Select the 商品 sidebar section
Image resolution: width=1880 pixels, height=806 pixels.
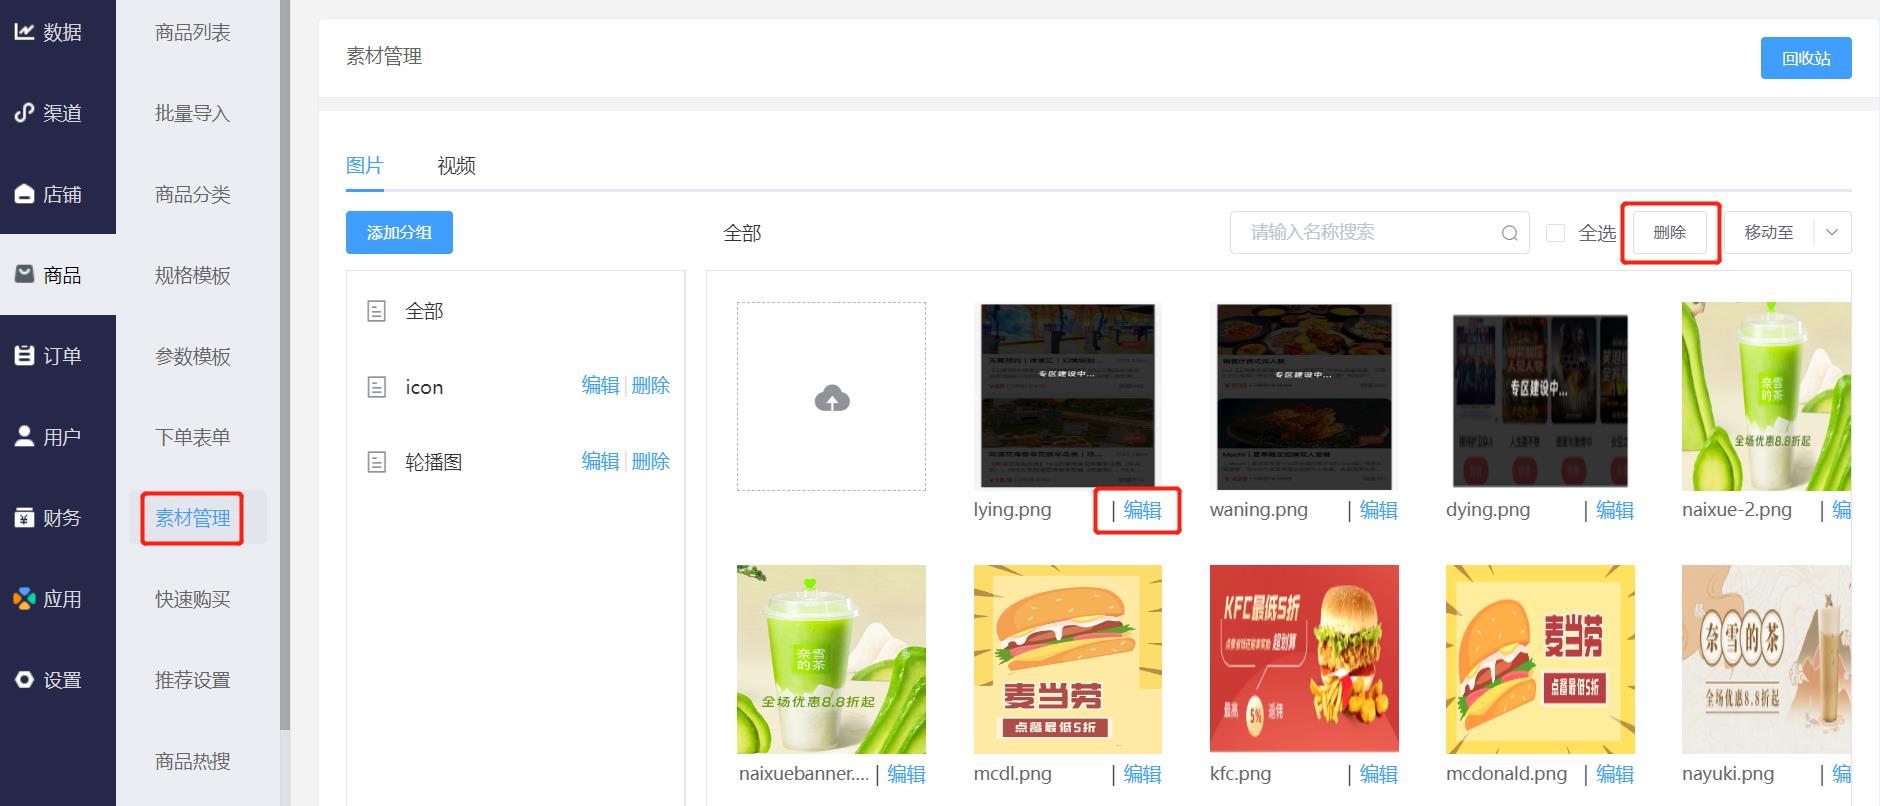58,275
